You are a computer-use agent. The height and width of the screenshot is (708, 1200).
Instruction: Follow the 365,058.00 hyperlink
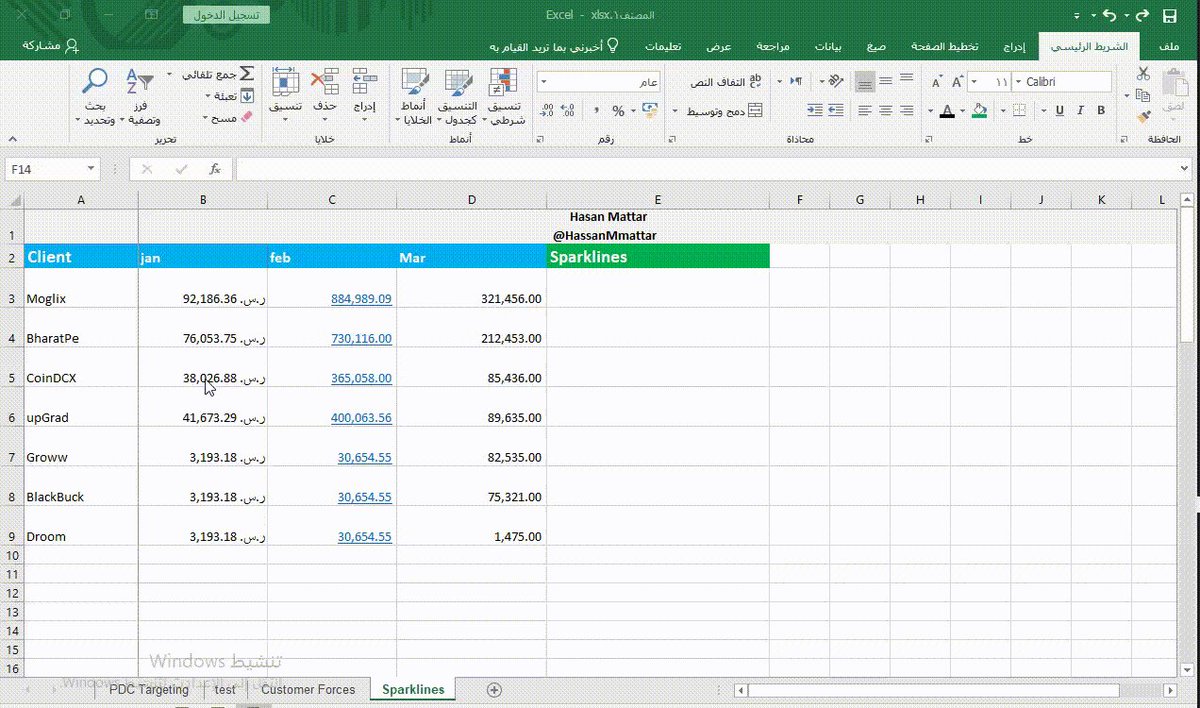(x=361, y=378)
